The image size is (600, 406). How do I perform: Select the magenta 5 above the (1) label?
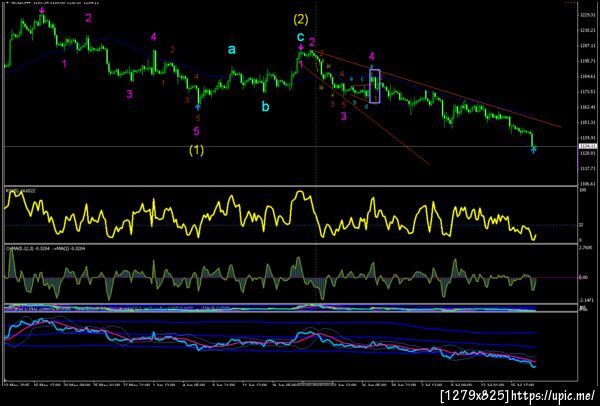point(196,131)
